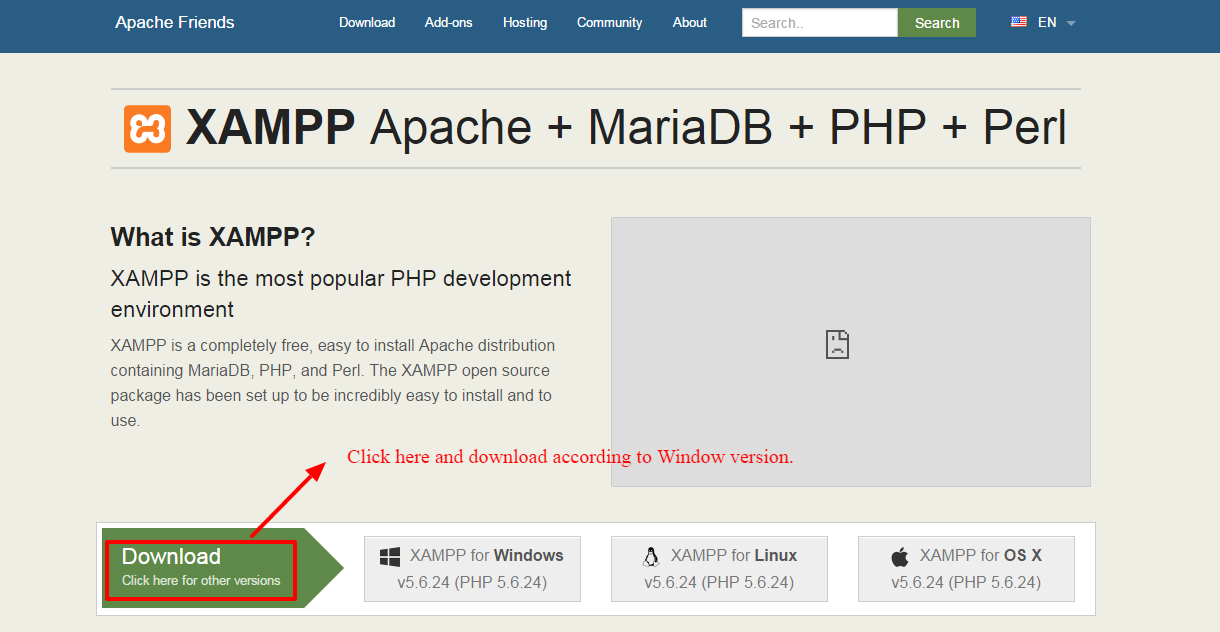The image size is (1220, 632).
Task: Click the Windows logo icon
Action: click(x=390, y=556)
